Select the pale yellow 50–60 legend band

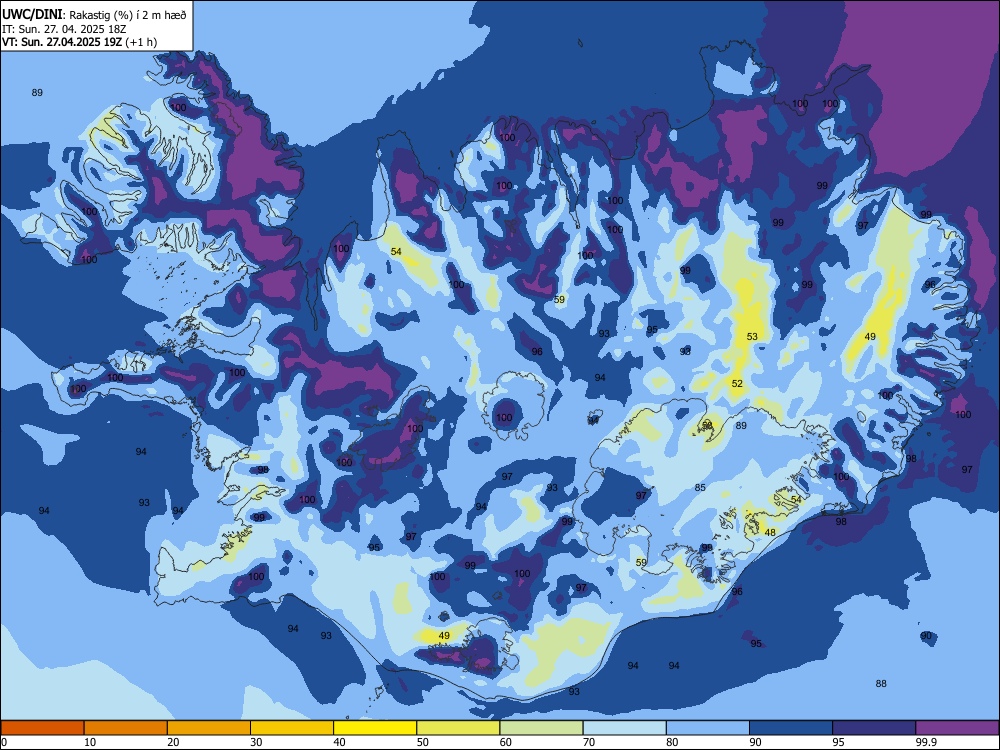(x=458, y=727)
